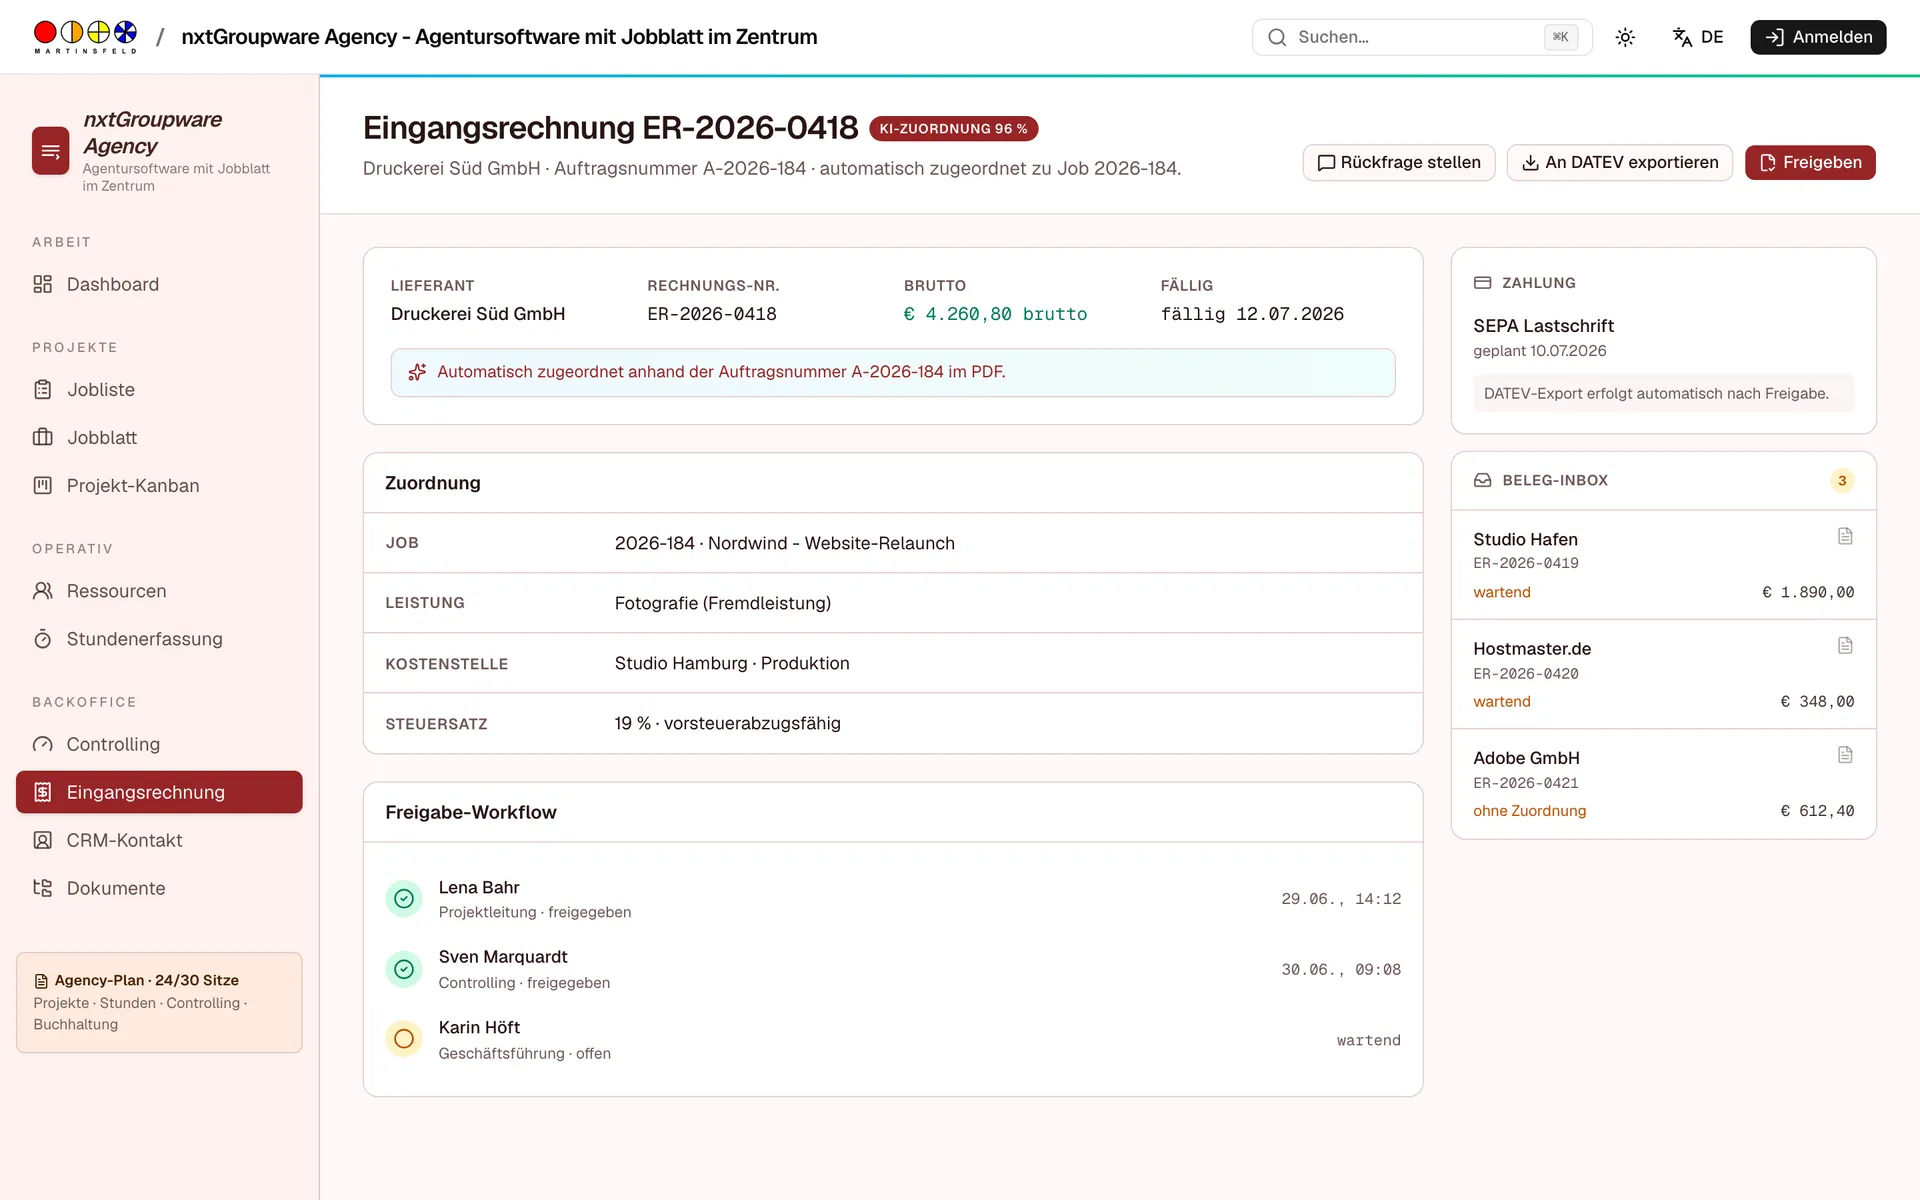
Task: Click the ohne Zuordnung status label
Action: point(1529,811)
